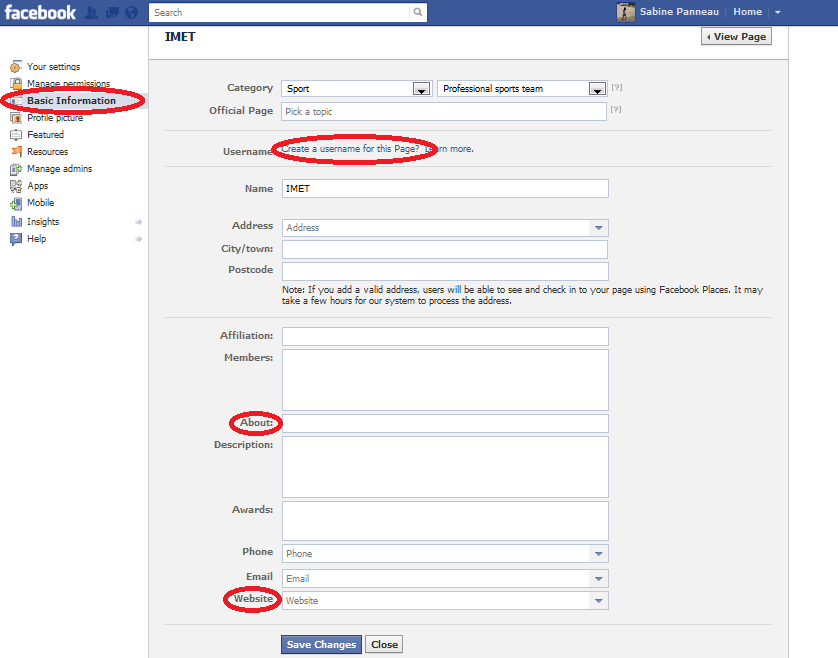The image size is (838, 658).
Task: Click Official Page topic field
Action: pyautogui.click(x=444, y=111)
